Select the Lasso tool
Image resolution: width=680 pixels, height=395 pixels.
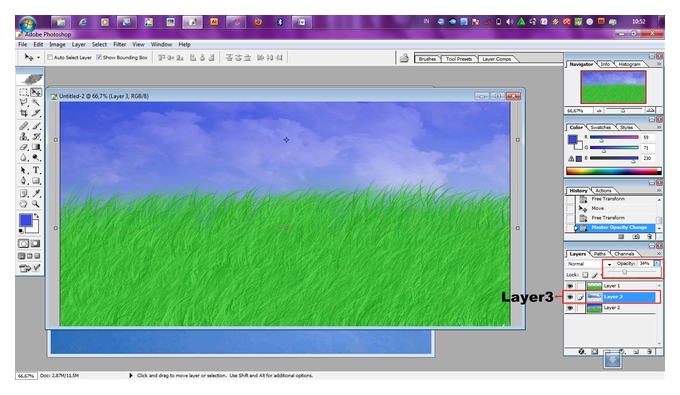tap(24, 102)
